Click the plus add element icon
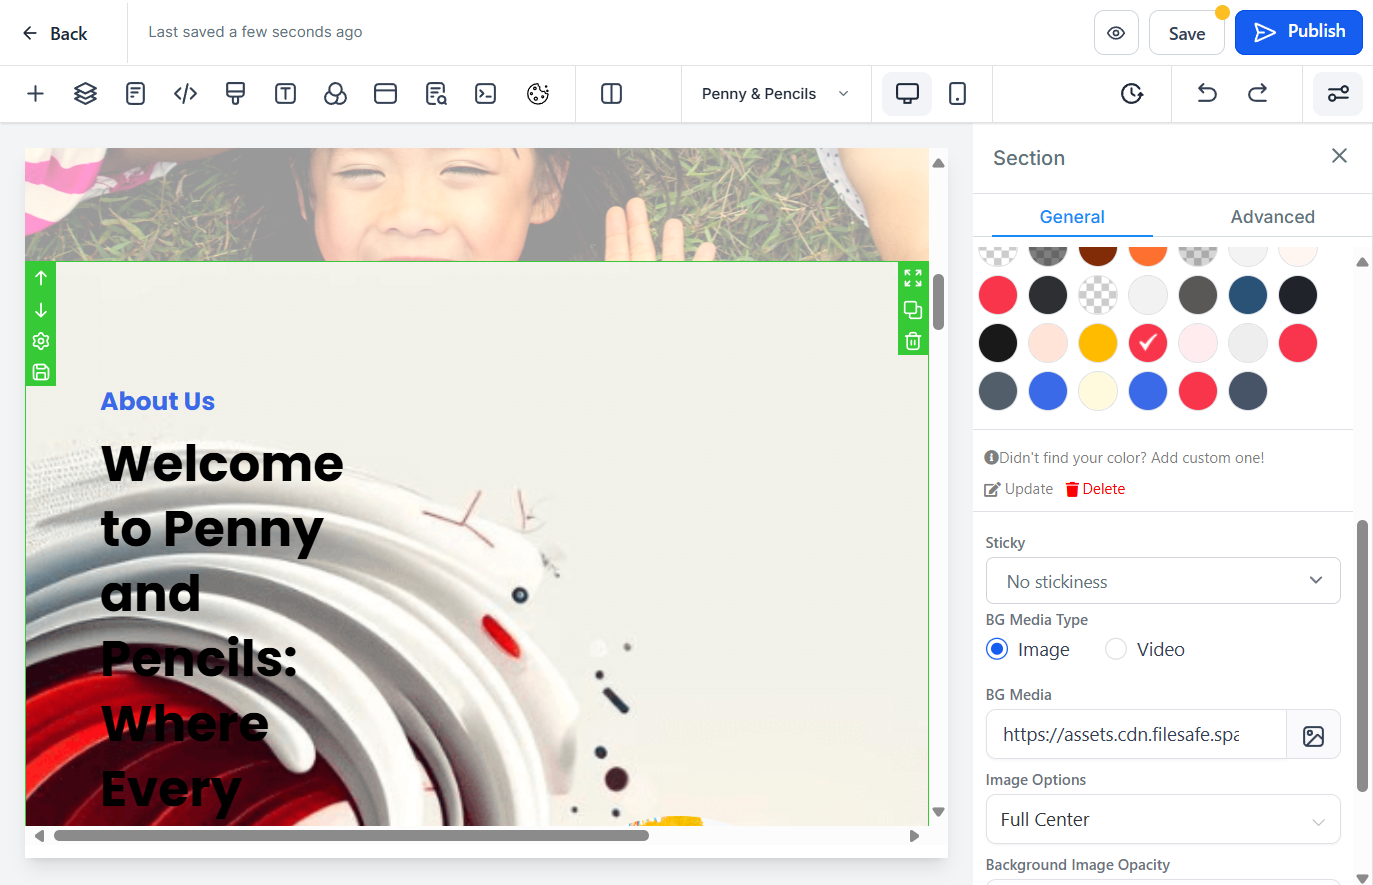Screen dimensions: 1373x885 point(35,94)
